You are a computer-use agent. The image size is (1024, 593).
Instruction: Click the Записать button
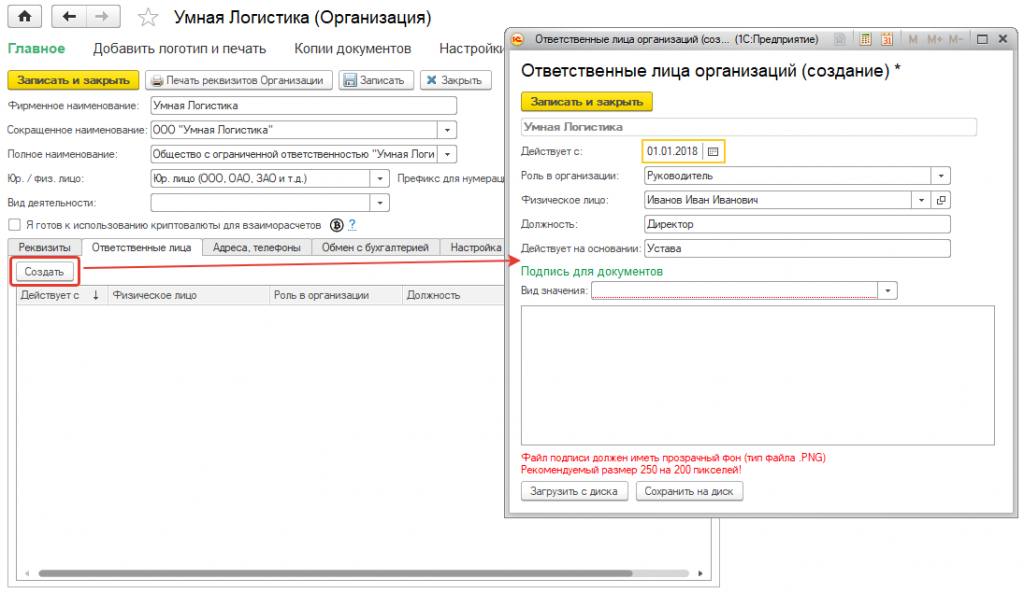[376, 80]
